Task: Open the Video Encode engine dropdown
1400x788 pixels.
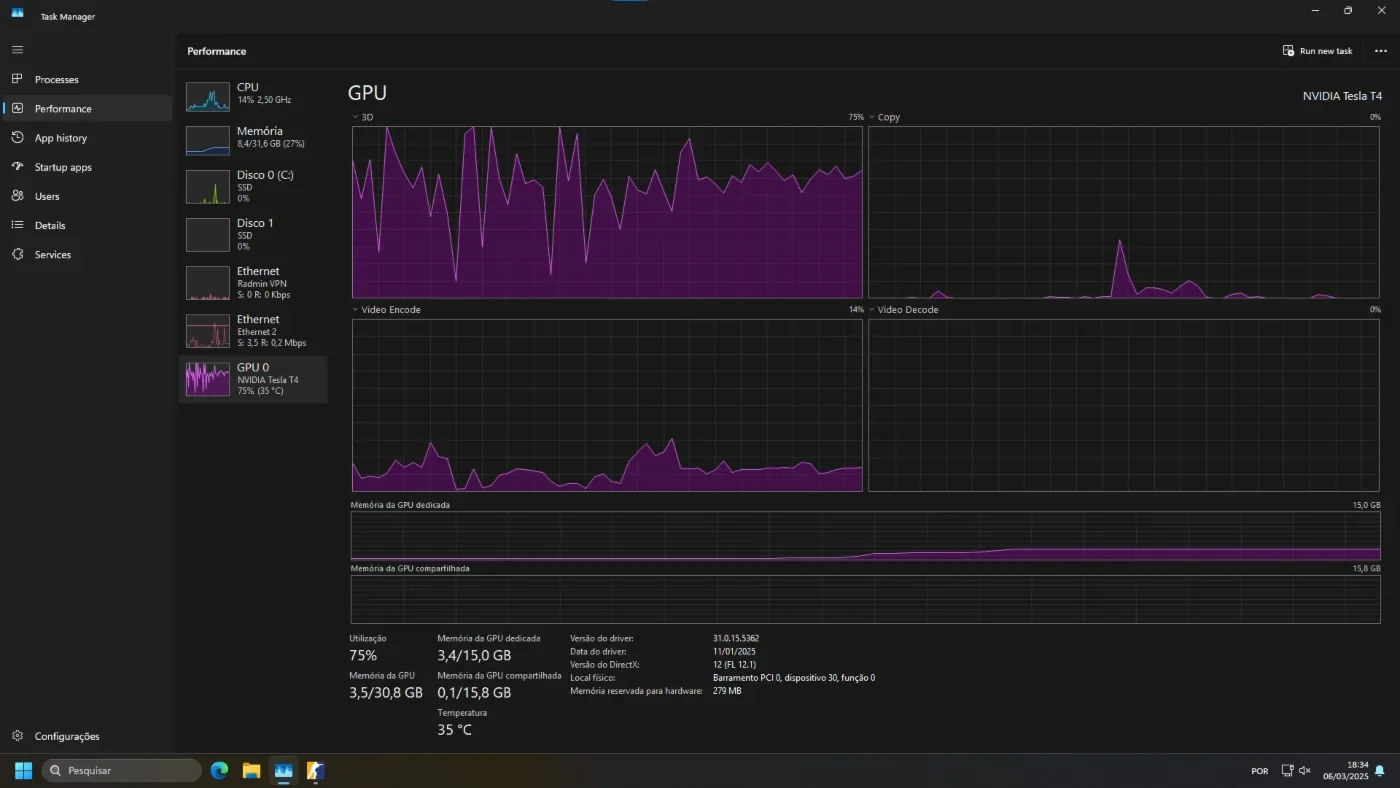Action: pyautogui.click(x=355, y=310)
